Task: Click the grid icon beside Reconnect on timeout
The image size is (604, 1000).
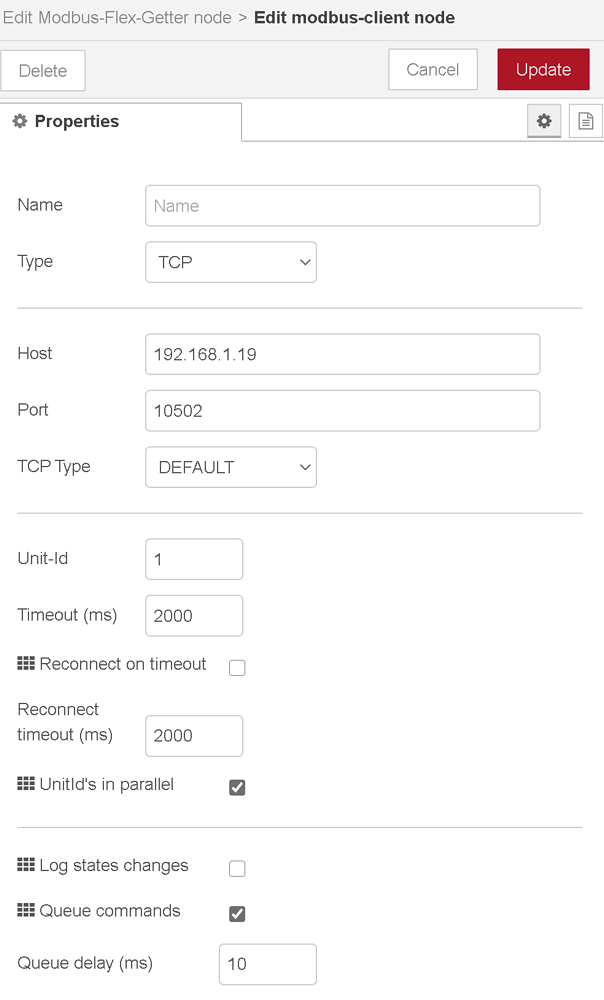Action: point(26,663)
